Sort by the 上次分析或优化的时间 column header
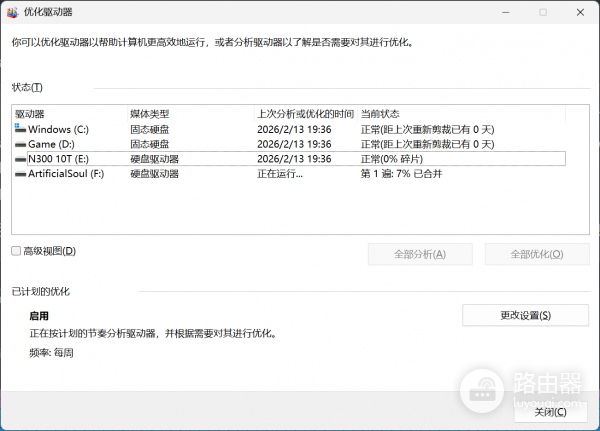This screenshot has height=431, width=600. (306, 114)
